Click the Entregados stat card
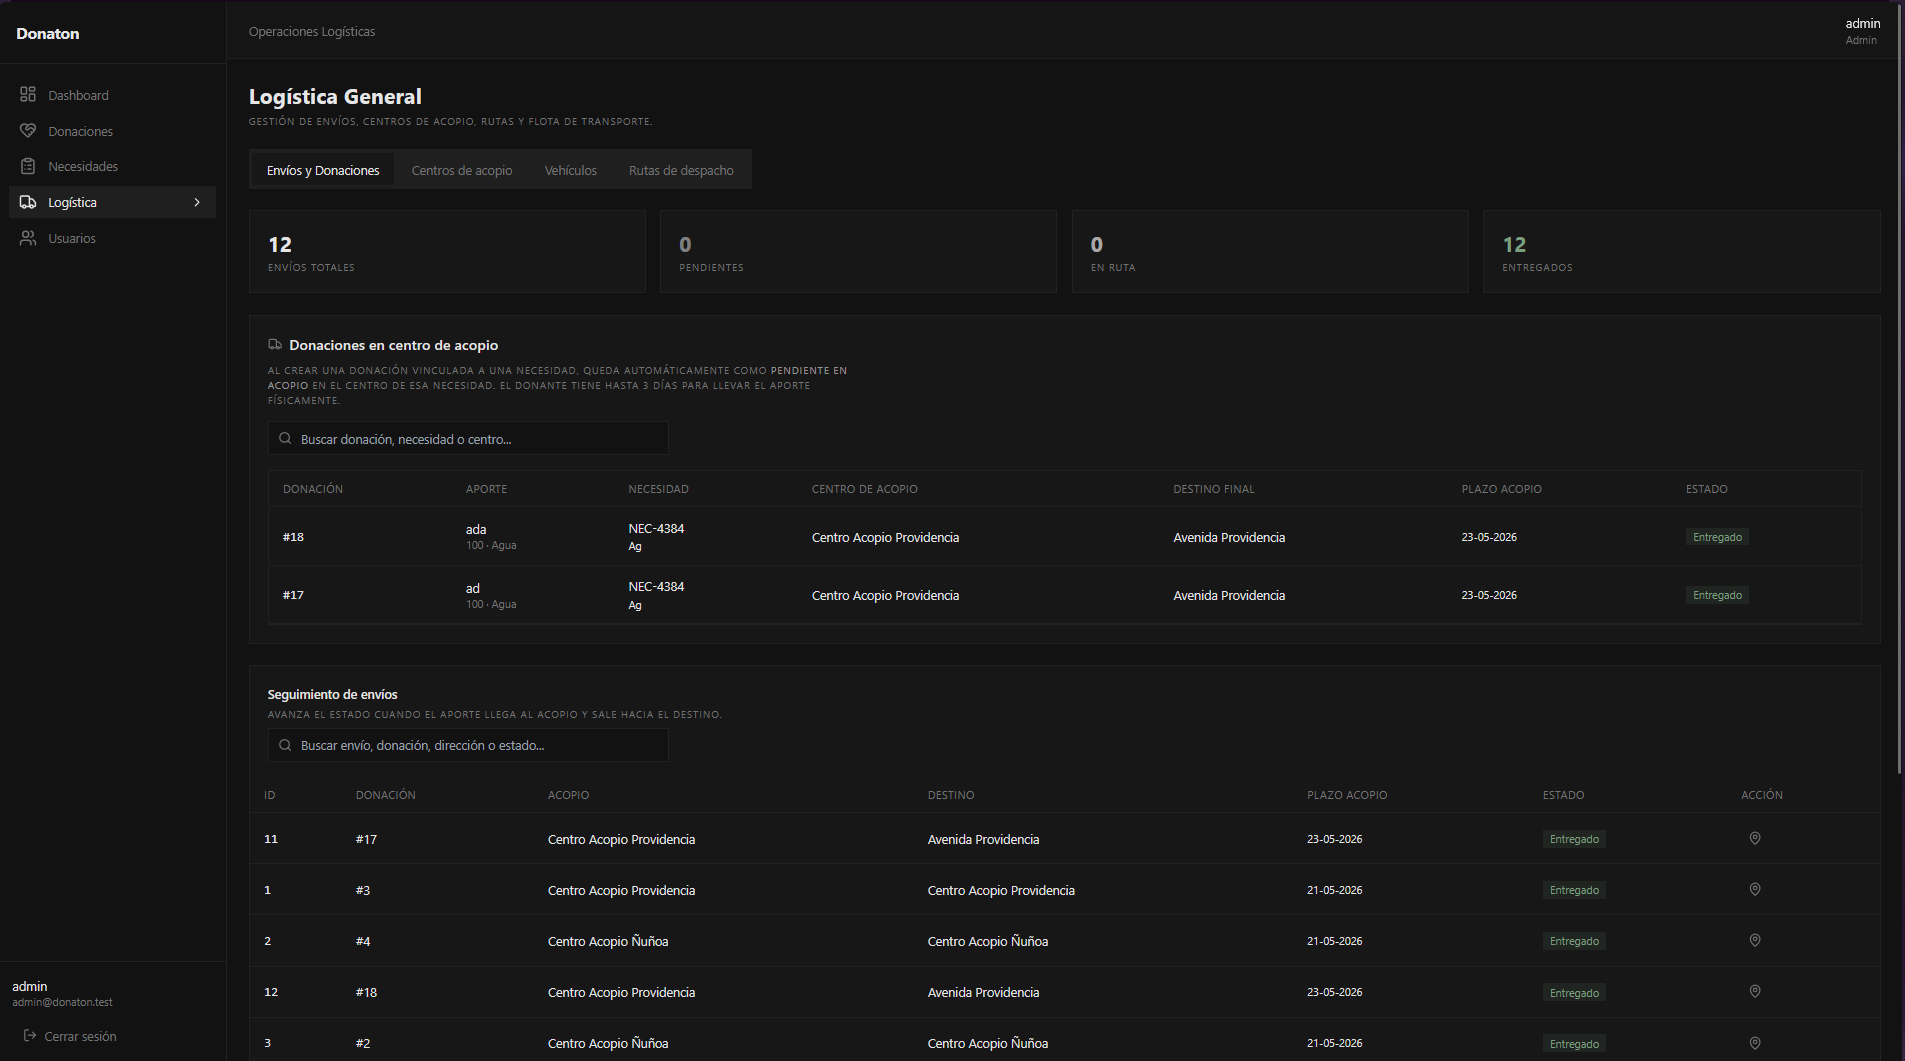The width and height of the screenshot is (1905, 1061). 1682,251
